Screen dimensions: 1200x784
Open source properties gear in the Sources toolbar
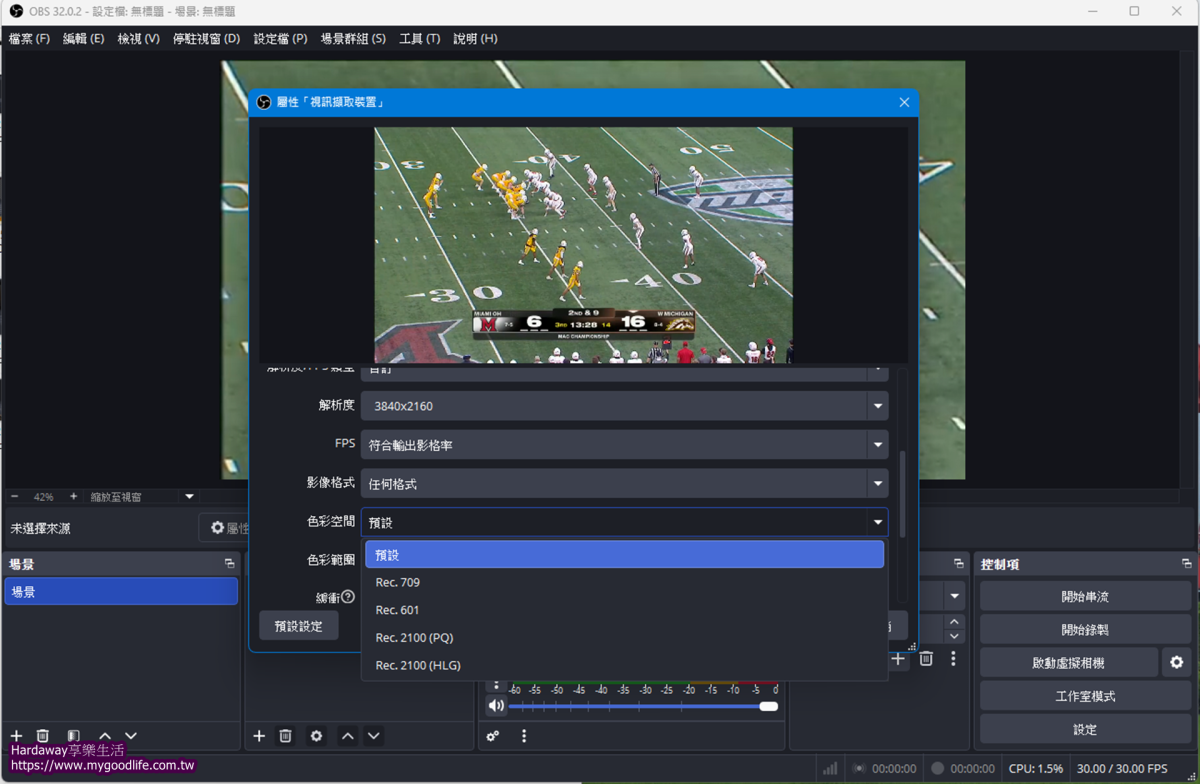point(316,736)
